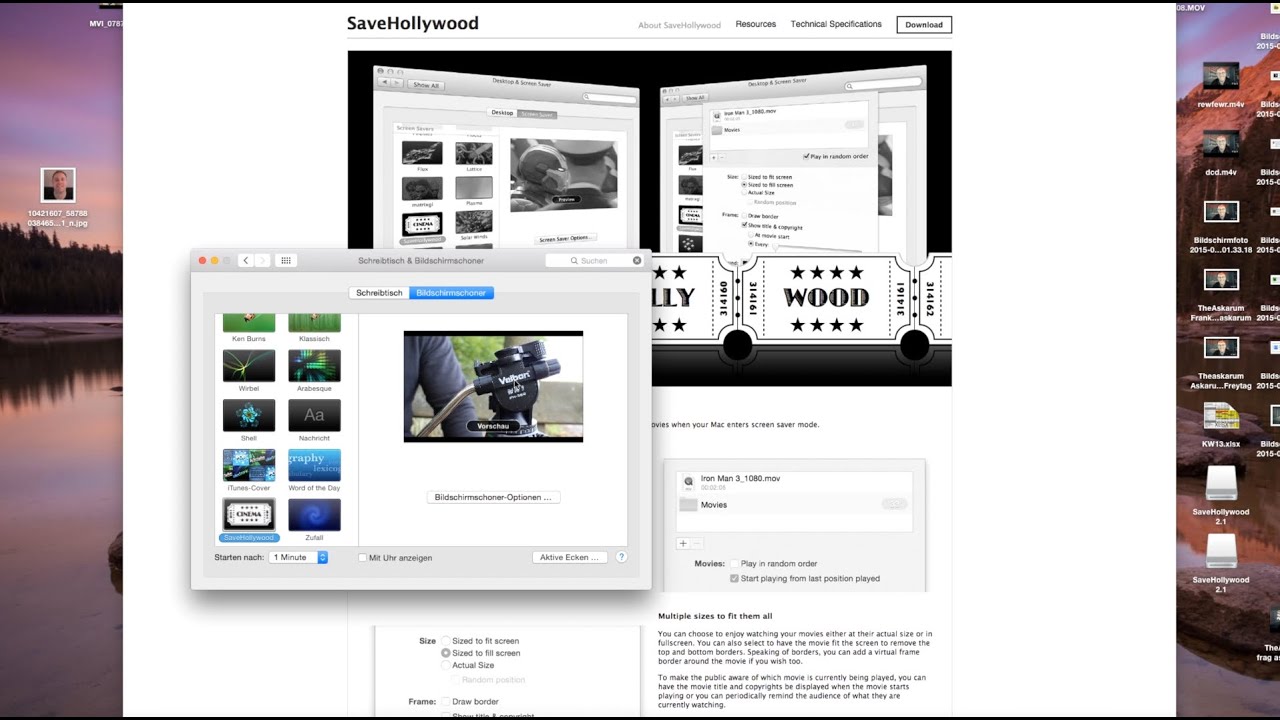1280x720 pixels.
Task: Open Theaskarum Askaru...Freytag desktop file
Action: pyautogui.click(x=1221, y=363)
